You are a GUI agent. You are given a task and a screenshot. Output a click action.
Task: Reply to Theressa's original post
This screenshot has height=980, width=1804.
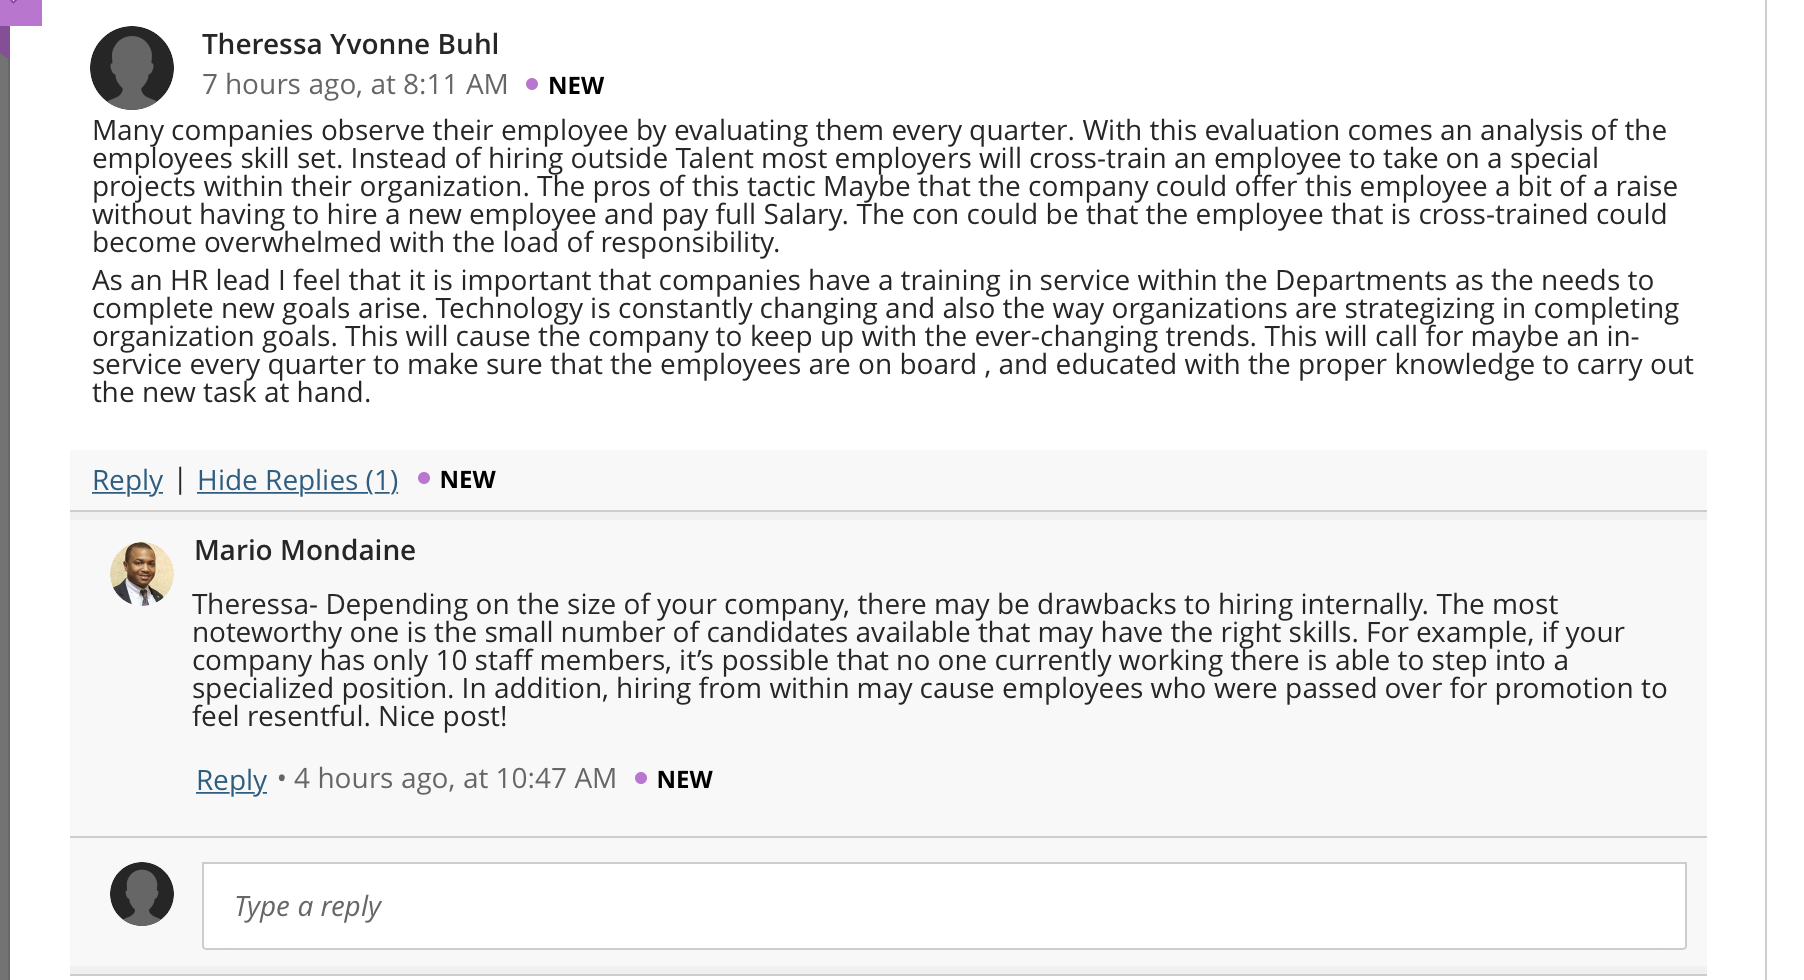(127, 480)
